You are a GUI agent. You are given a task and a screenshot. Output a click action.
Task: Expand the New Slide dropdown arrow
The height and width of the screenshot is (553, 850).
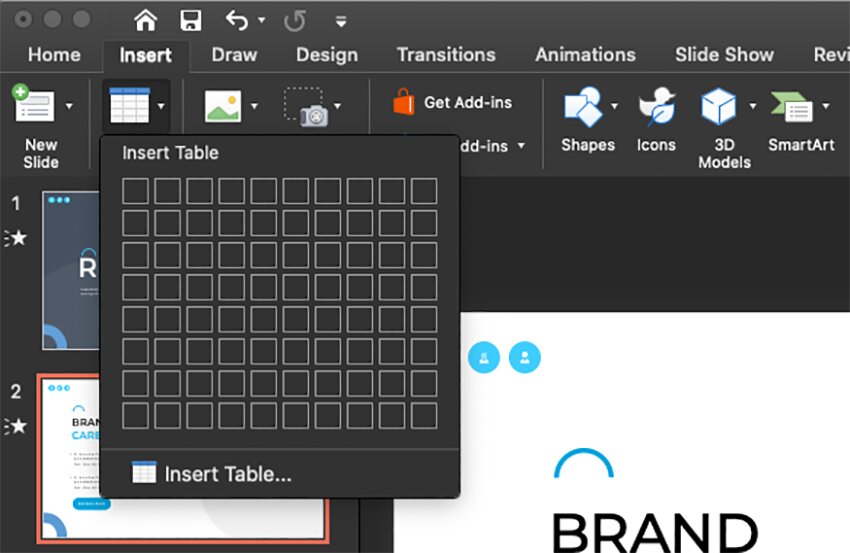click(x=69, y=106)
